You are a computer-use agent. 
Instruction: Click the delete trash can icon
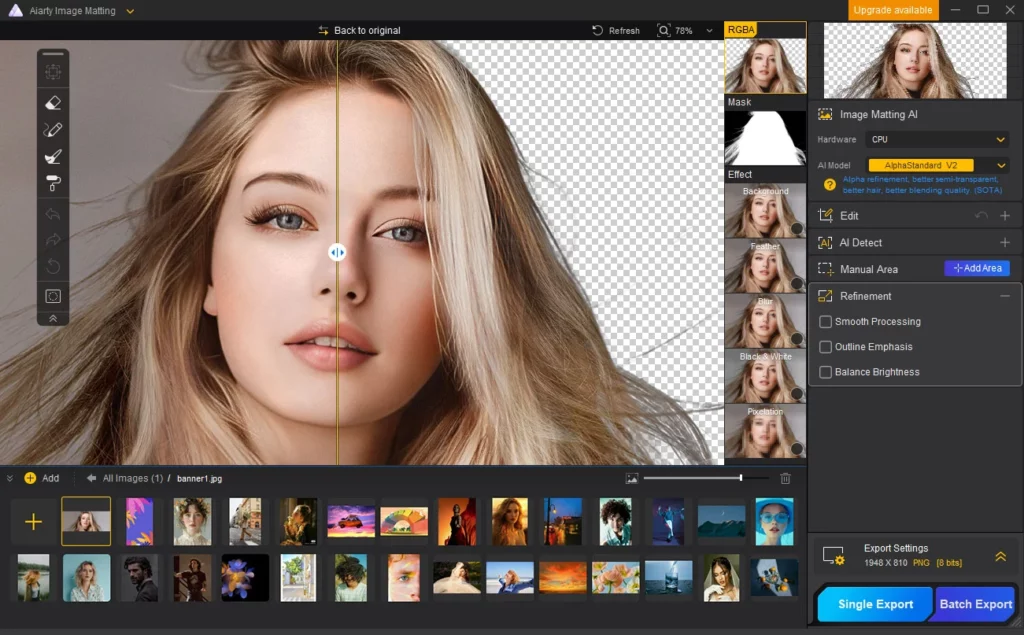coord(785,479)
